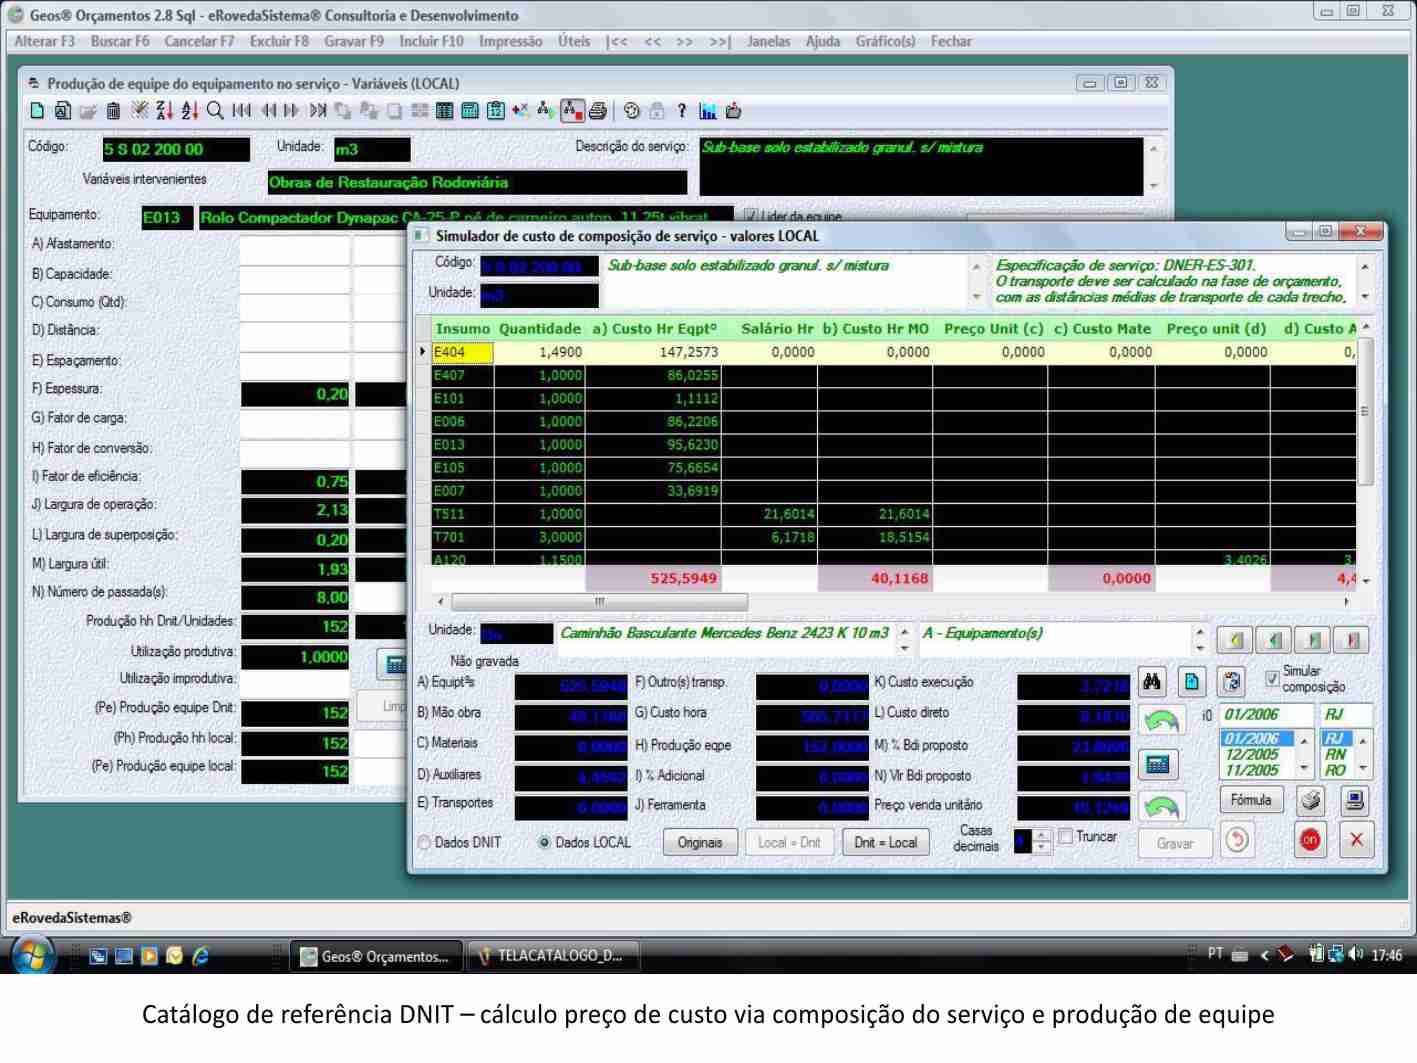The width and height of the screenshot is (1417, 1063).
Task: Click the question mark help icon in toolbar
Action: (x=682, y=111)
